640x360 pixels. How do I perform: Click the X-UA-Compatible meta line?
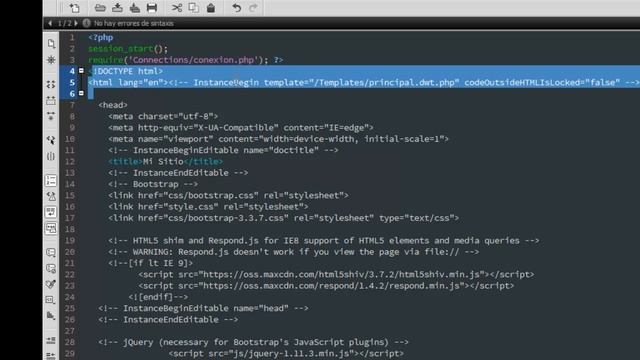(x=241, y=128)
